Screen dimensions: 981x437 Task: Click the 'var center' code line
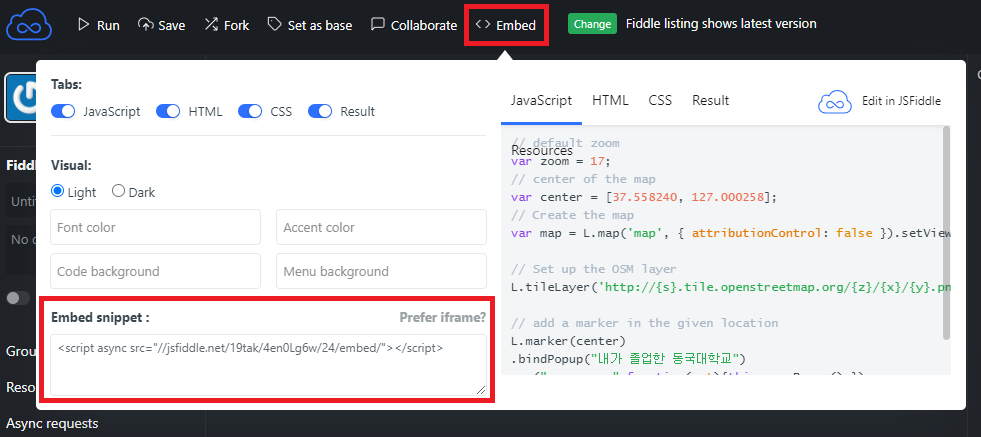click(x=644, y=197)
